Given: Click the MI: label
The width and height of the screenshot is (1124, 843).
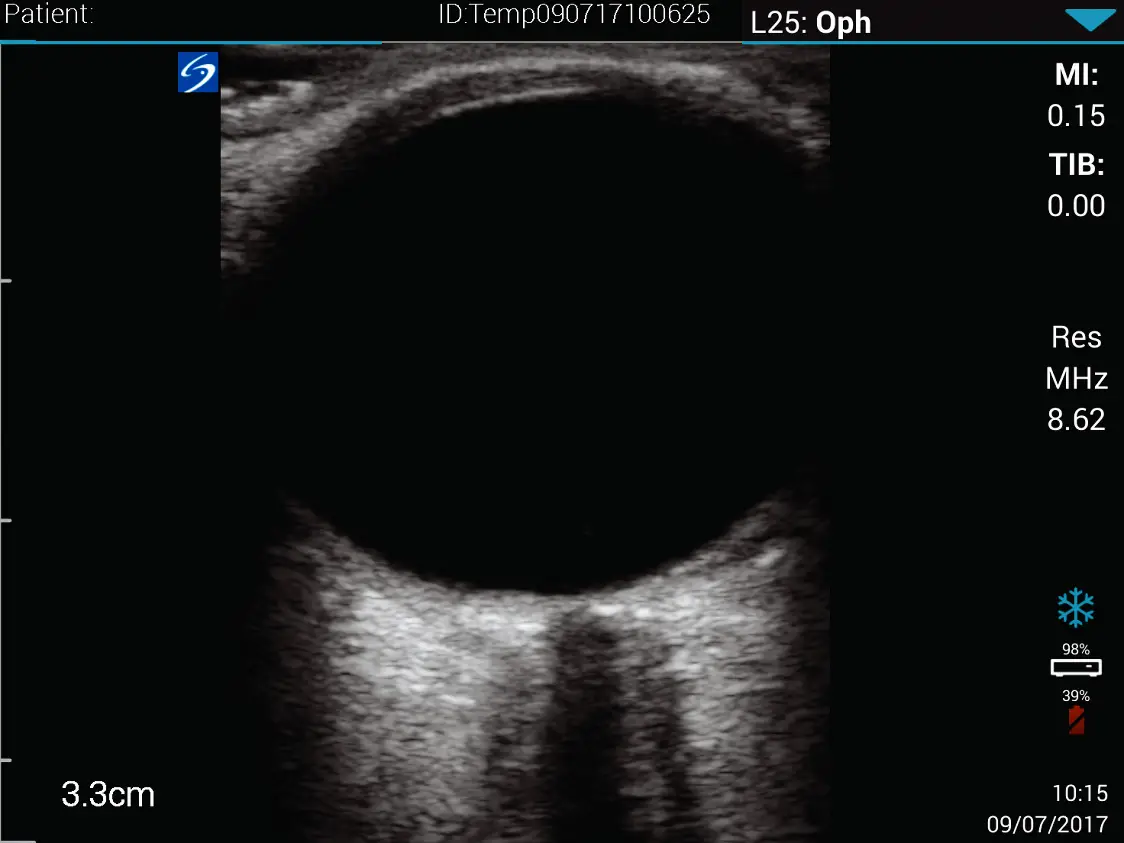Looking at the screenshot, I should (x=1077, y=74).
